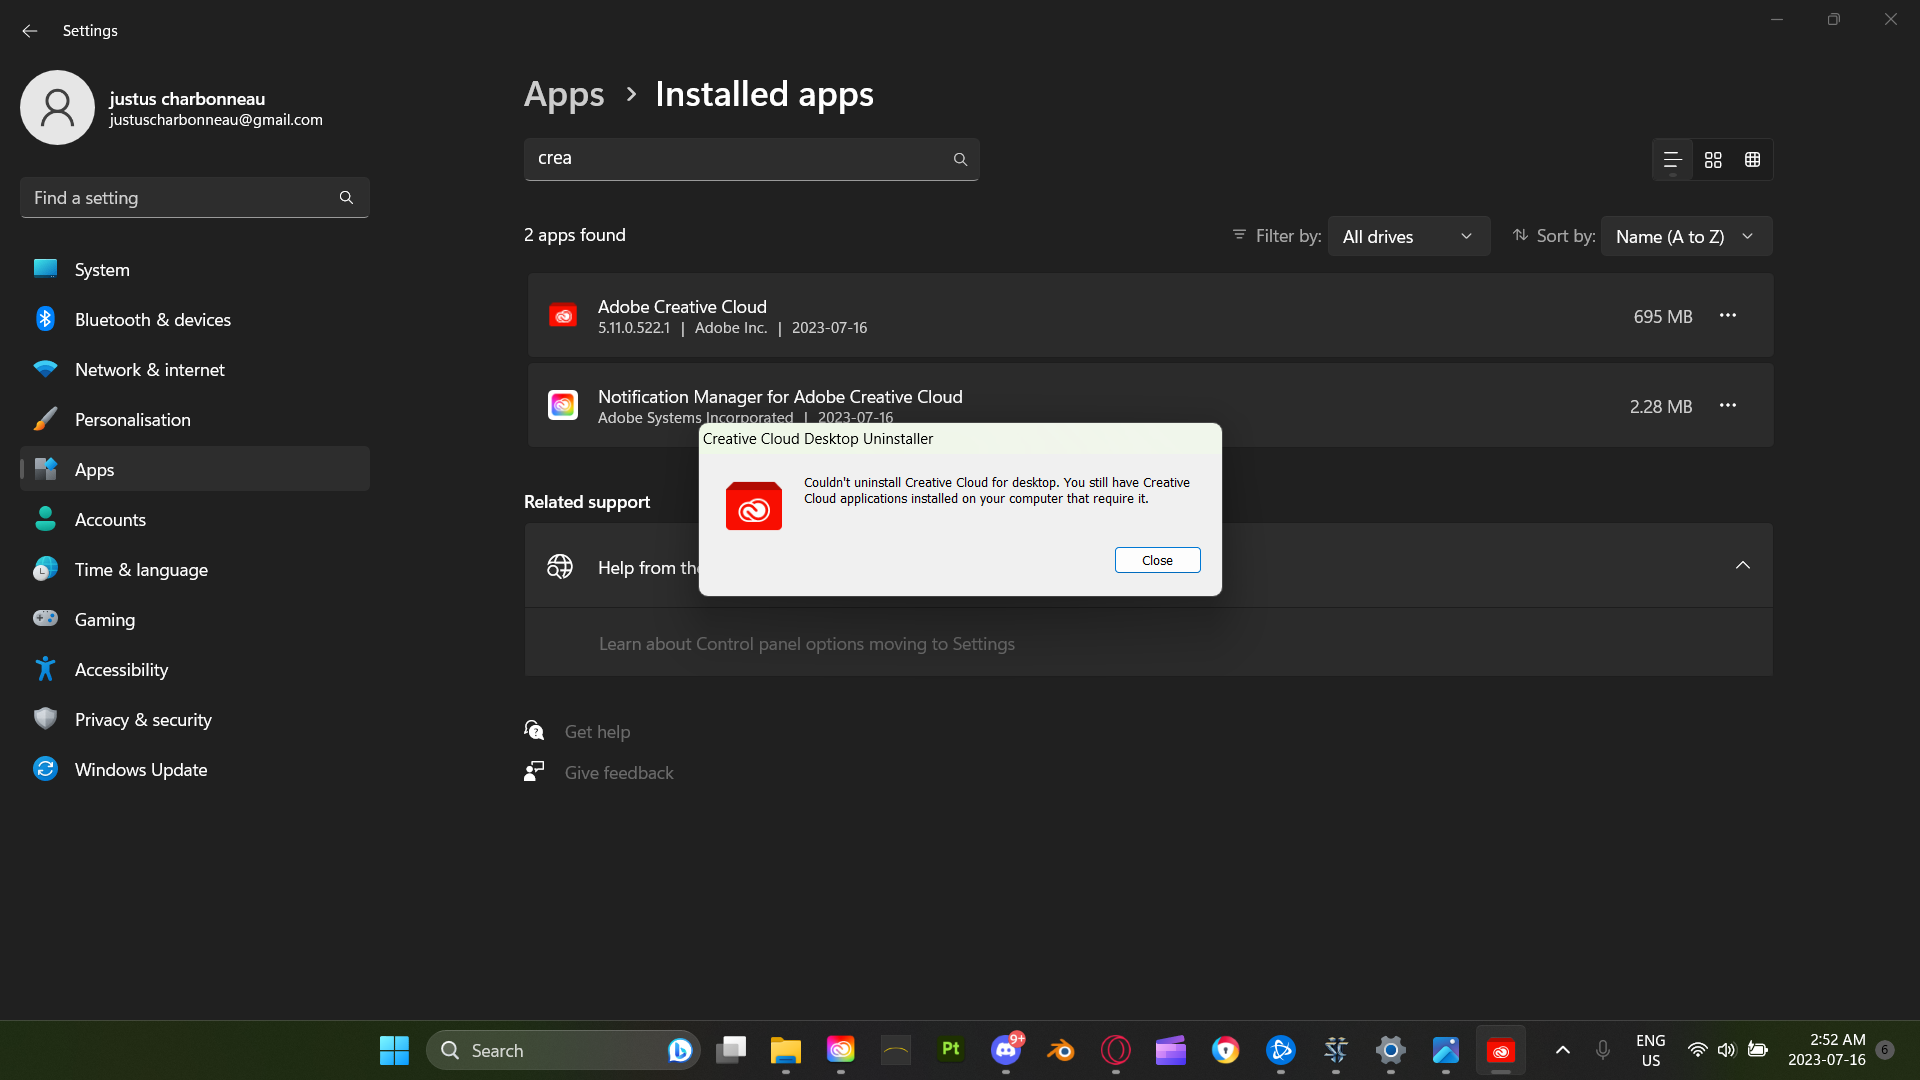
Task: Select Give feedback
Action: (x=617, y=772)
